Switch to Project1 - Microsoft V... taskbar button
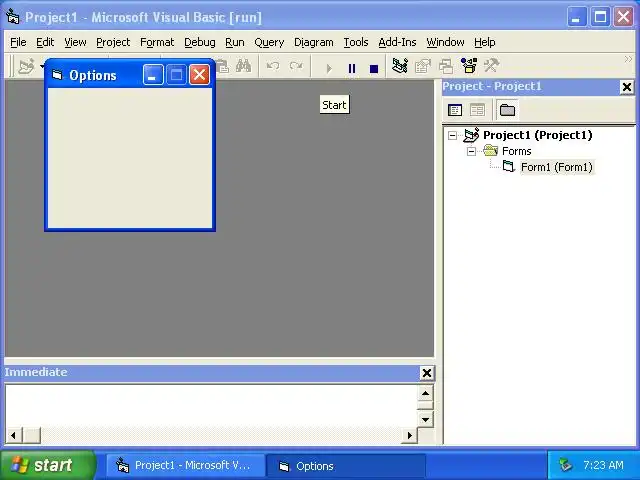Viewport: 640px width, 480px height. tap(186, 465)
